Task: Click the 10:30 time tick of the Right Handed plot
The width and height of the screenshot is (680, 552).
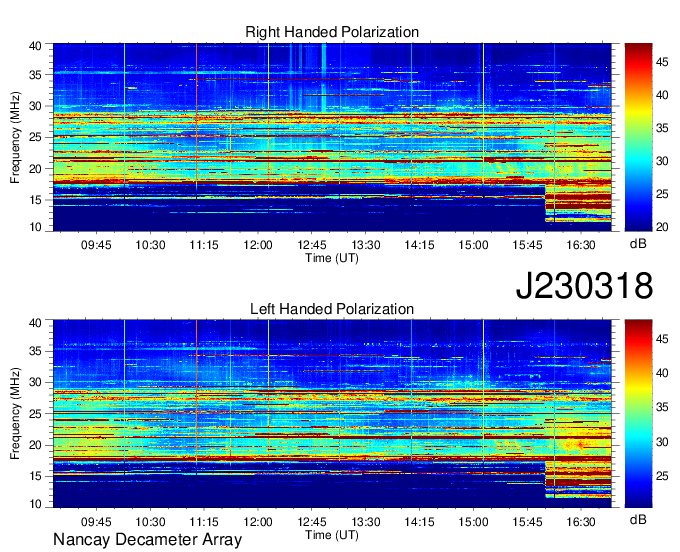Action: pyautogui.click(x=150, y=245)
